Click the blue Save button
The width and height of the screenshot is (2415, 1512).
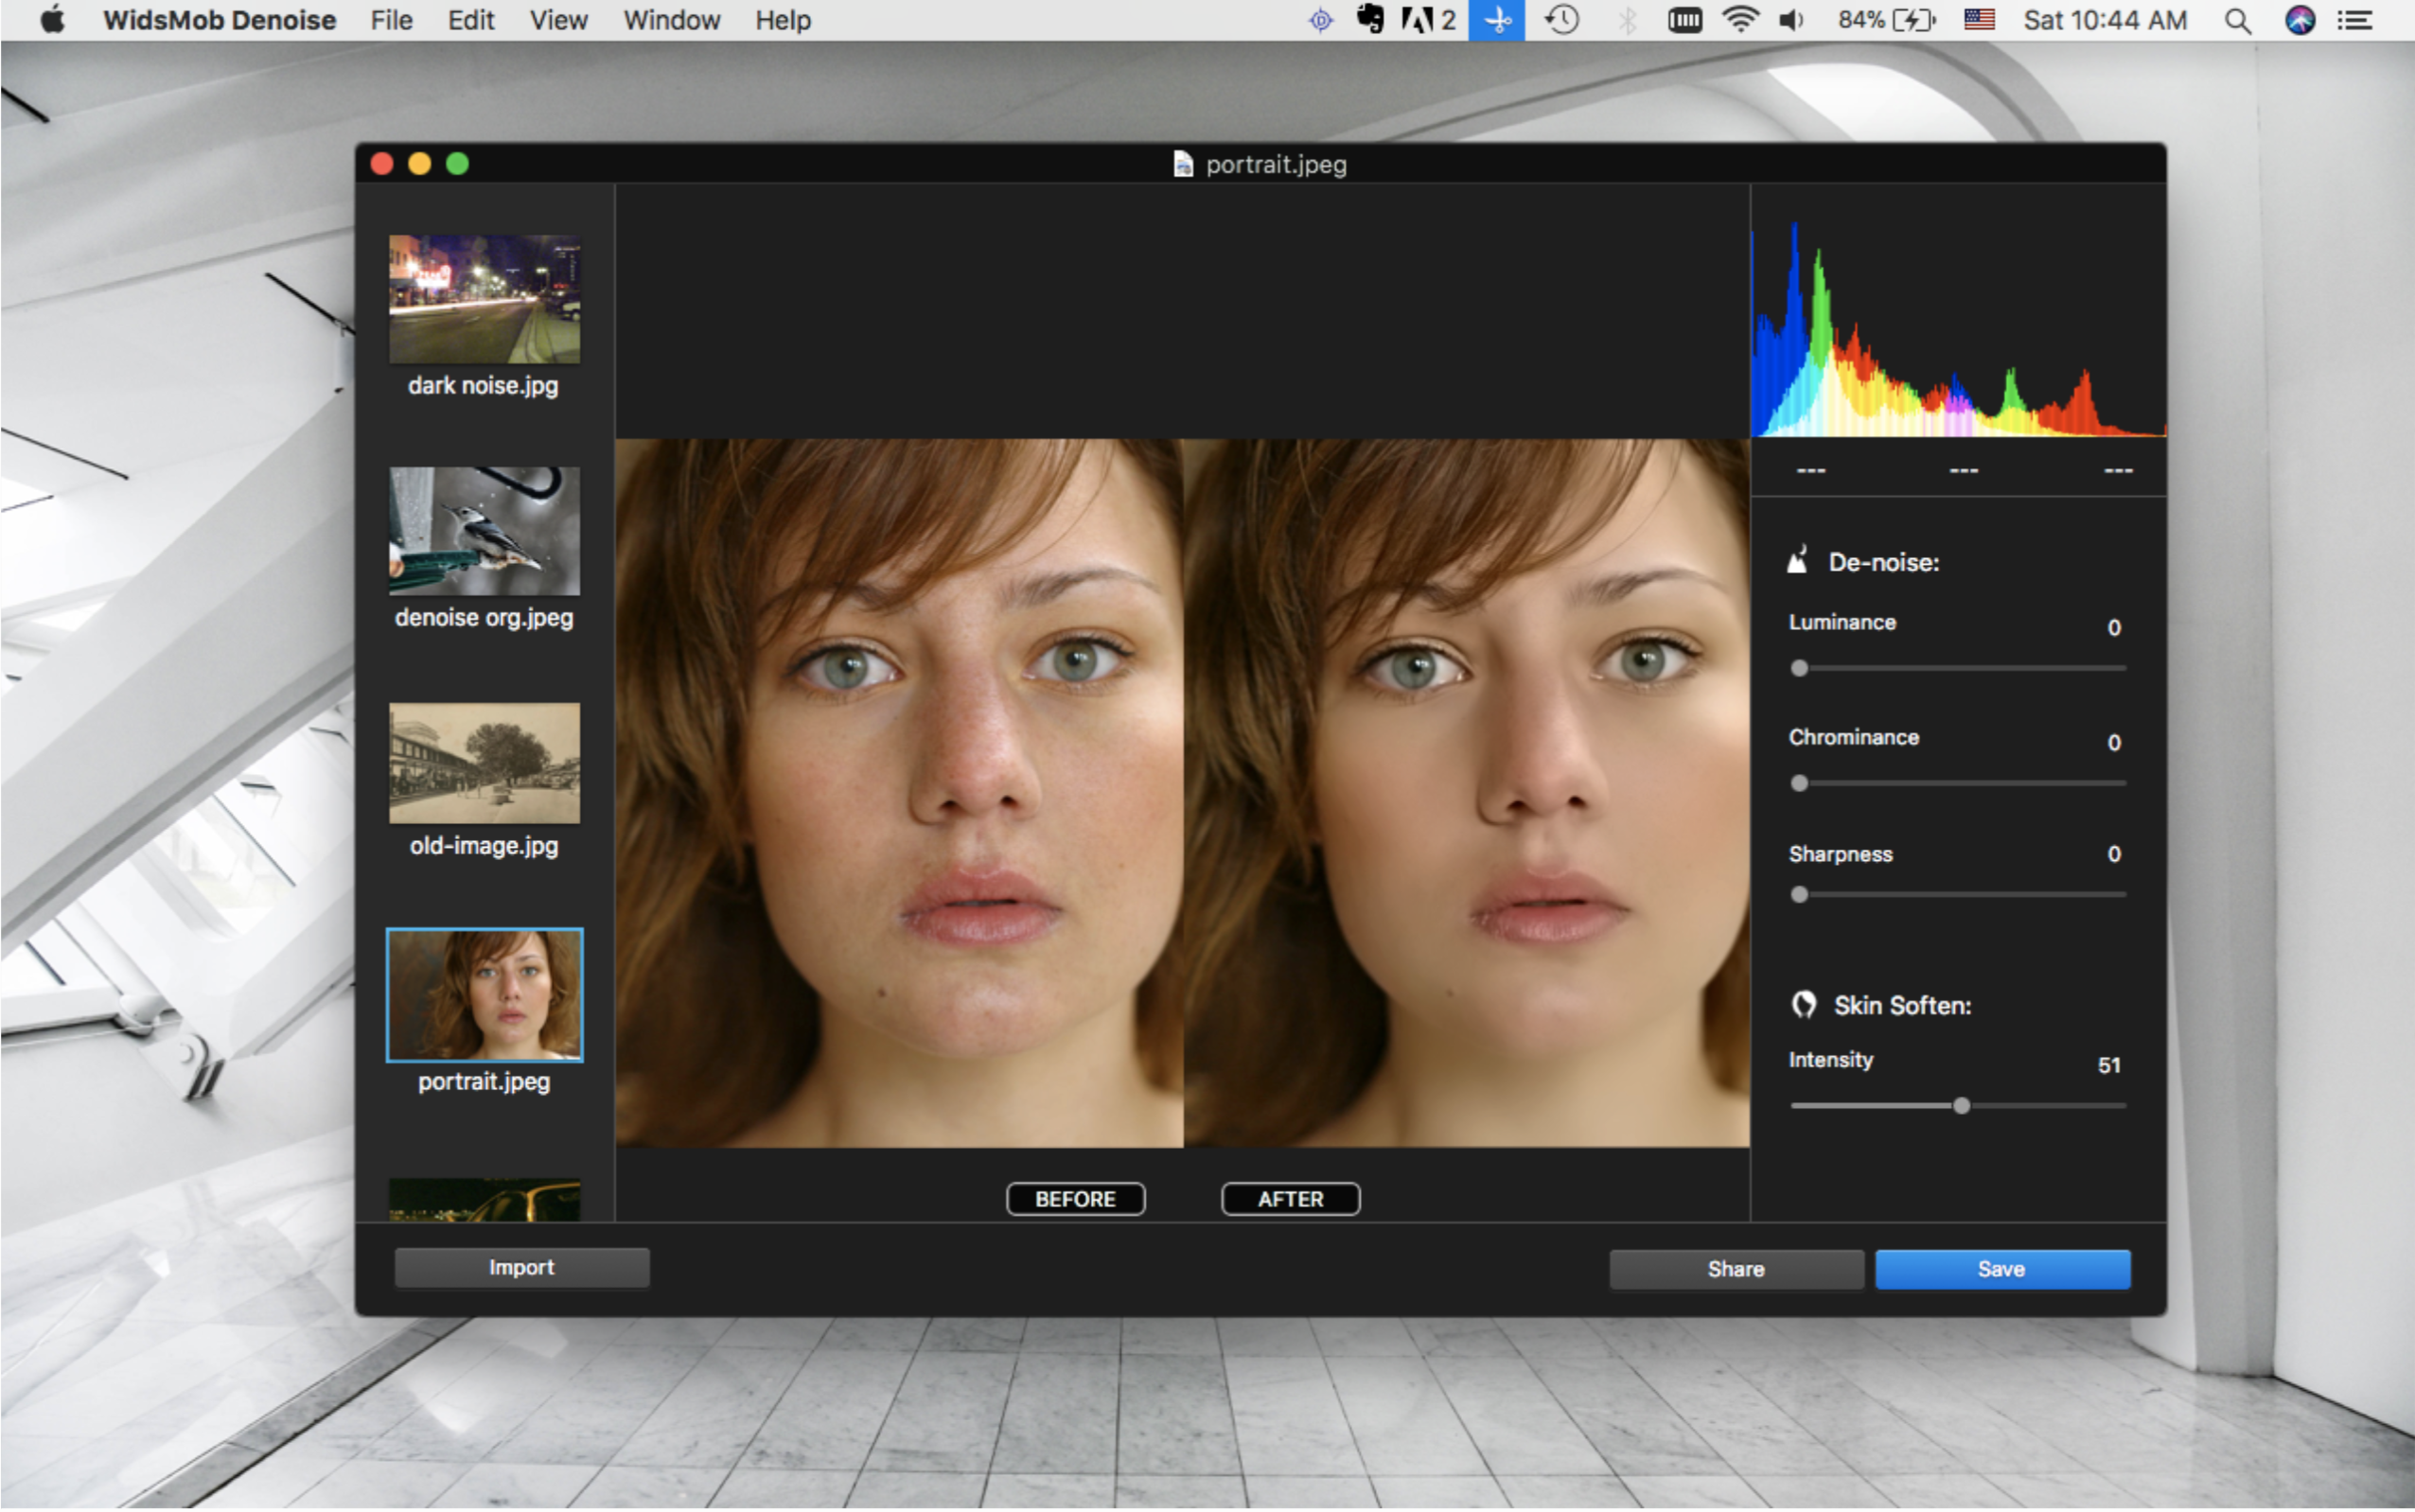click(2001, 1268)
